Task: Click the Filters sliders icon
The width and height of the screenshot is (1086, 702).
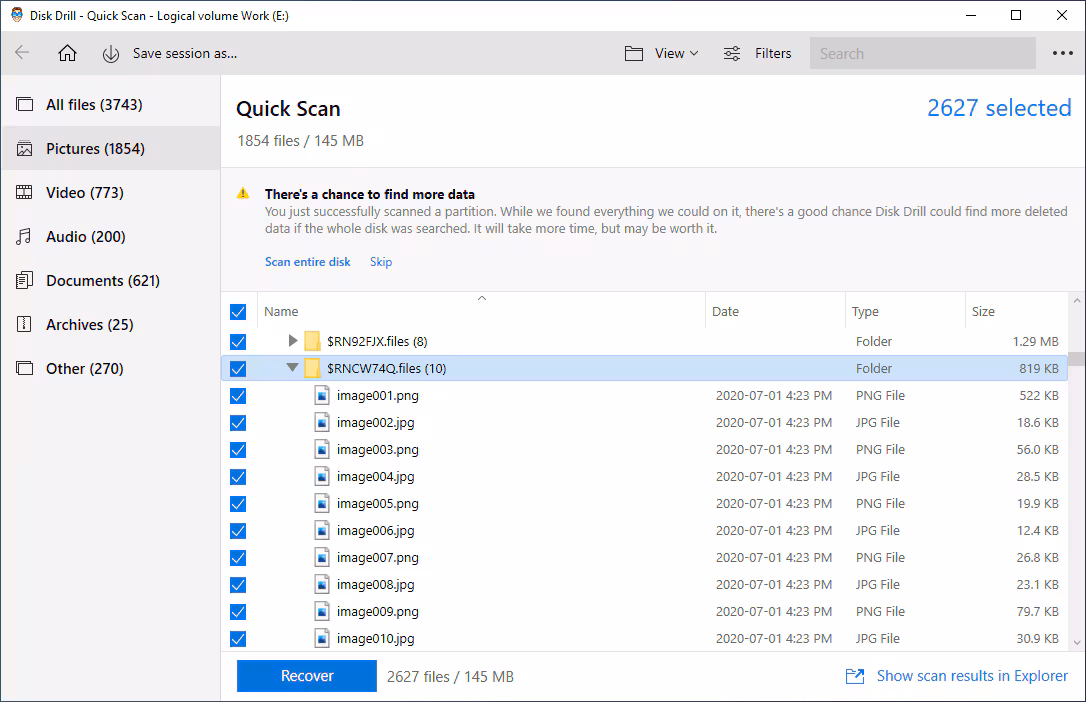Action: coord(732,53)
